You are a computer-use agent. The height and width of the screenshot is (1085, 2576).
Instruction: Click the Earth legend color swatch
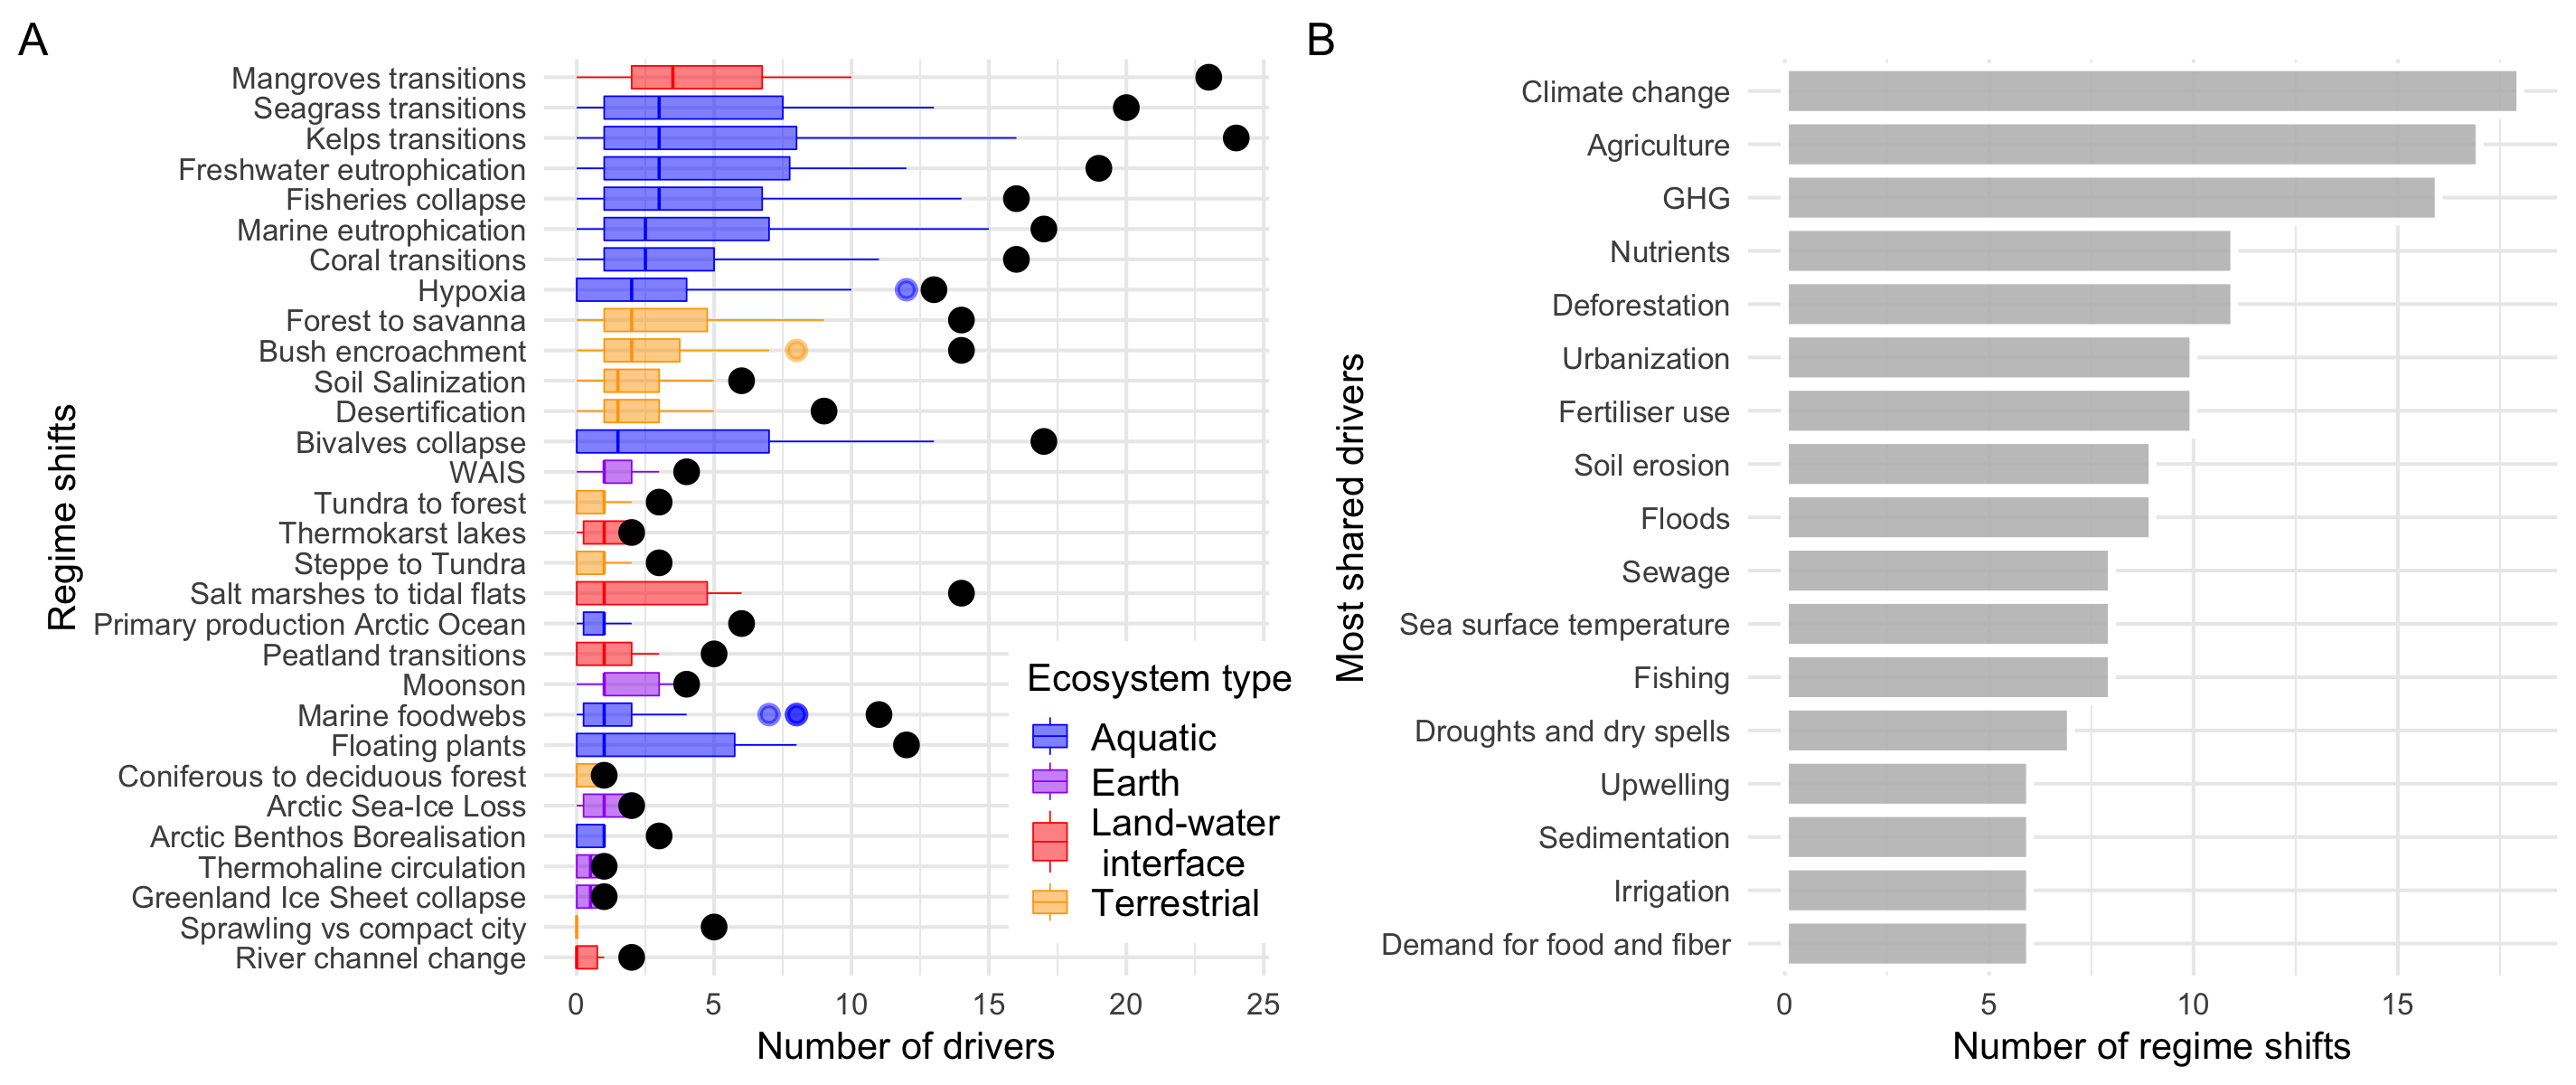pyautogui.click(x=1049, y=782)
